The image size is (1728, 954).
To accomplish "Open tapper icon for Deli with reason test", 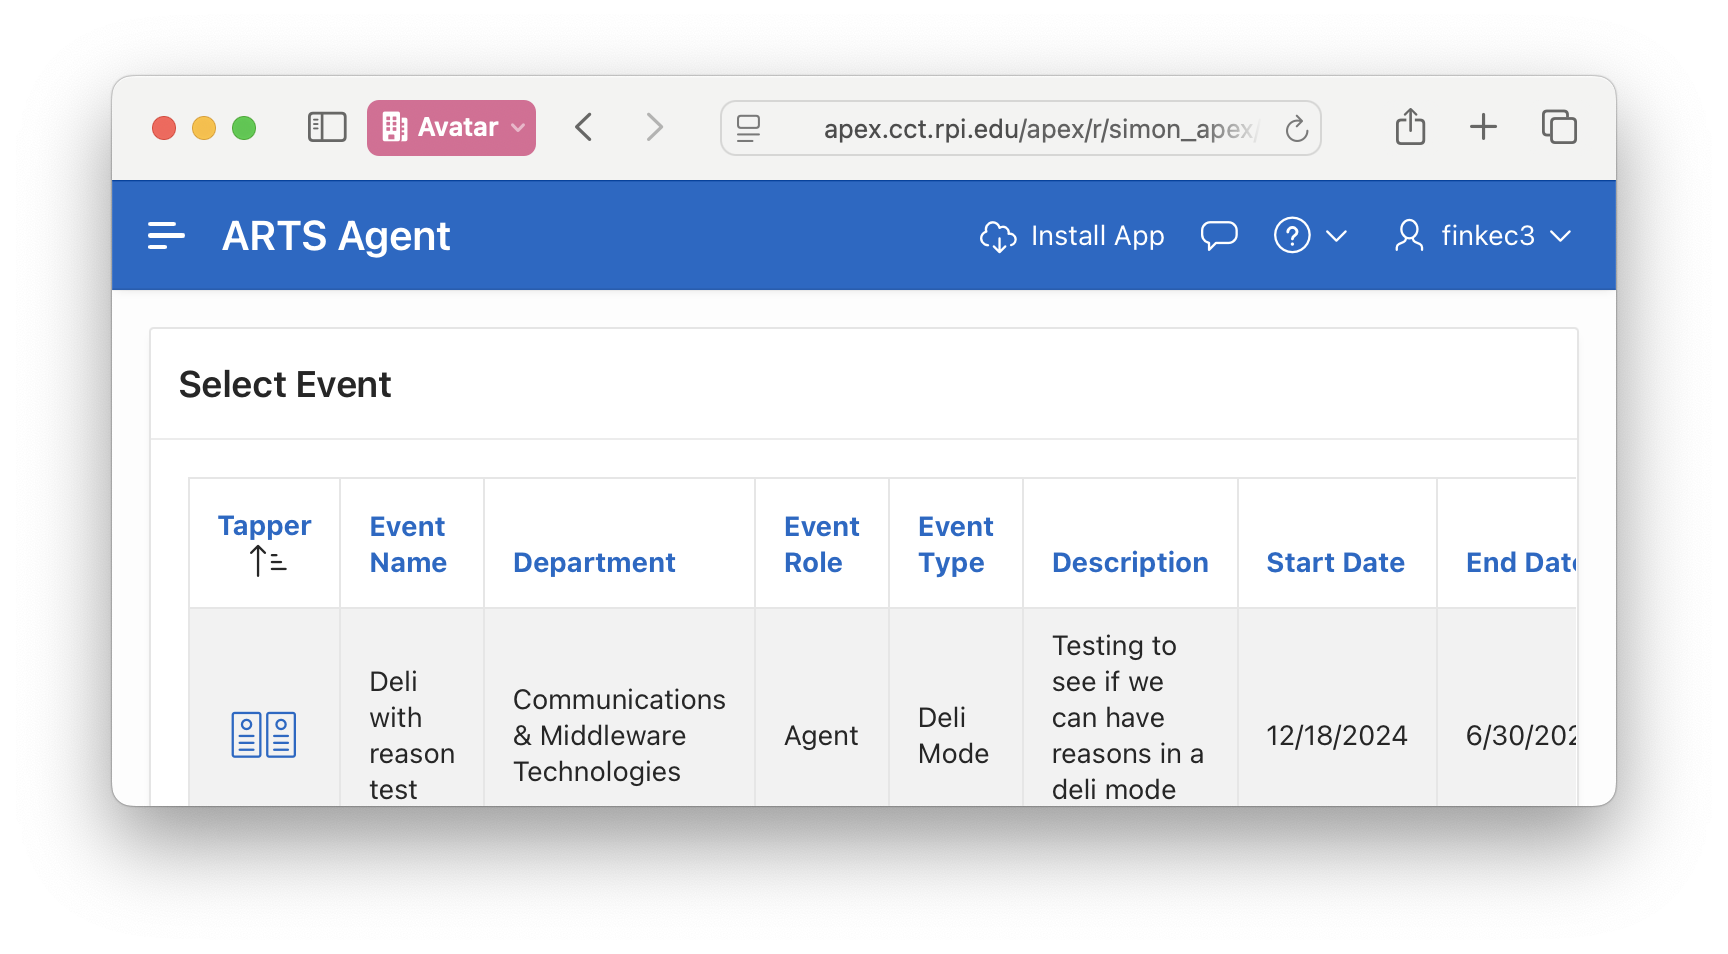I will [x=264, y=735].
